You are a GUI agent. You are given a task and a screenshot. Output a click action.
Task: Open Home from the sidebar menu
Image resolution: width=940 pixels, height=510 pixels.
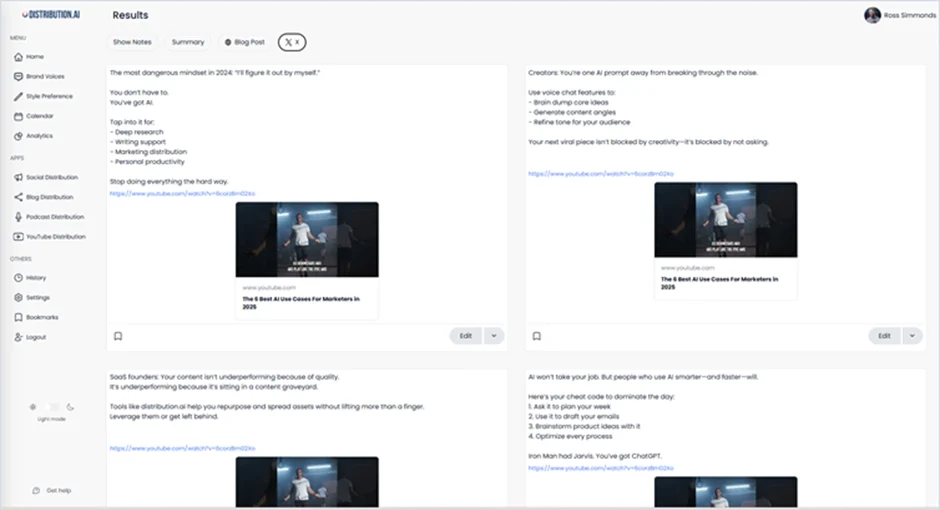[29, 57]
